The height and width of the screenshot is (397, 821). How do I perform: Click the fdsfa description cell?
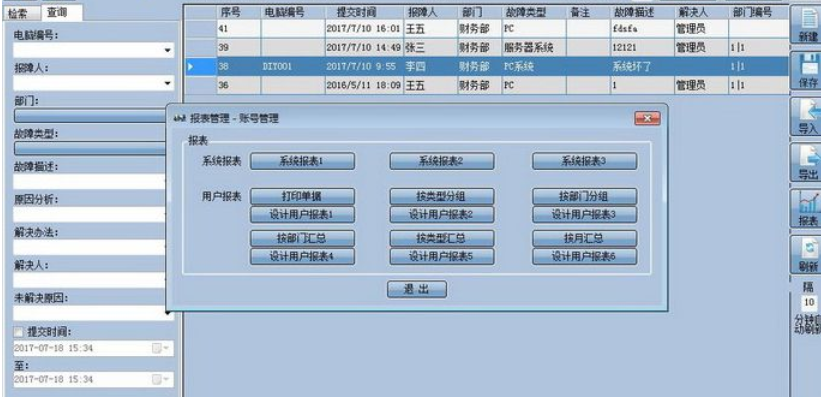(642, 29)
